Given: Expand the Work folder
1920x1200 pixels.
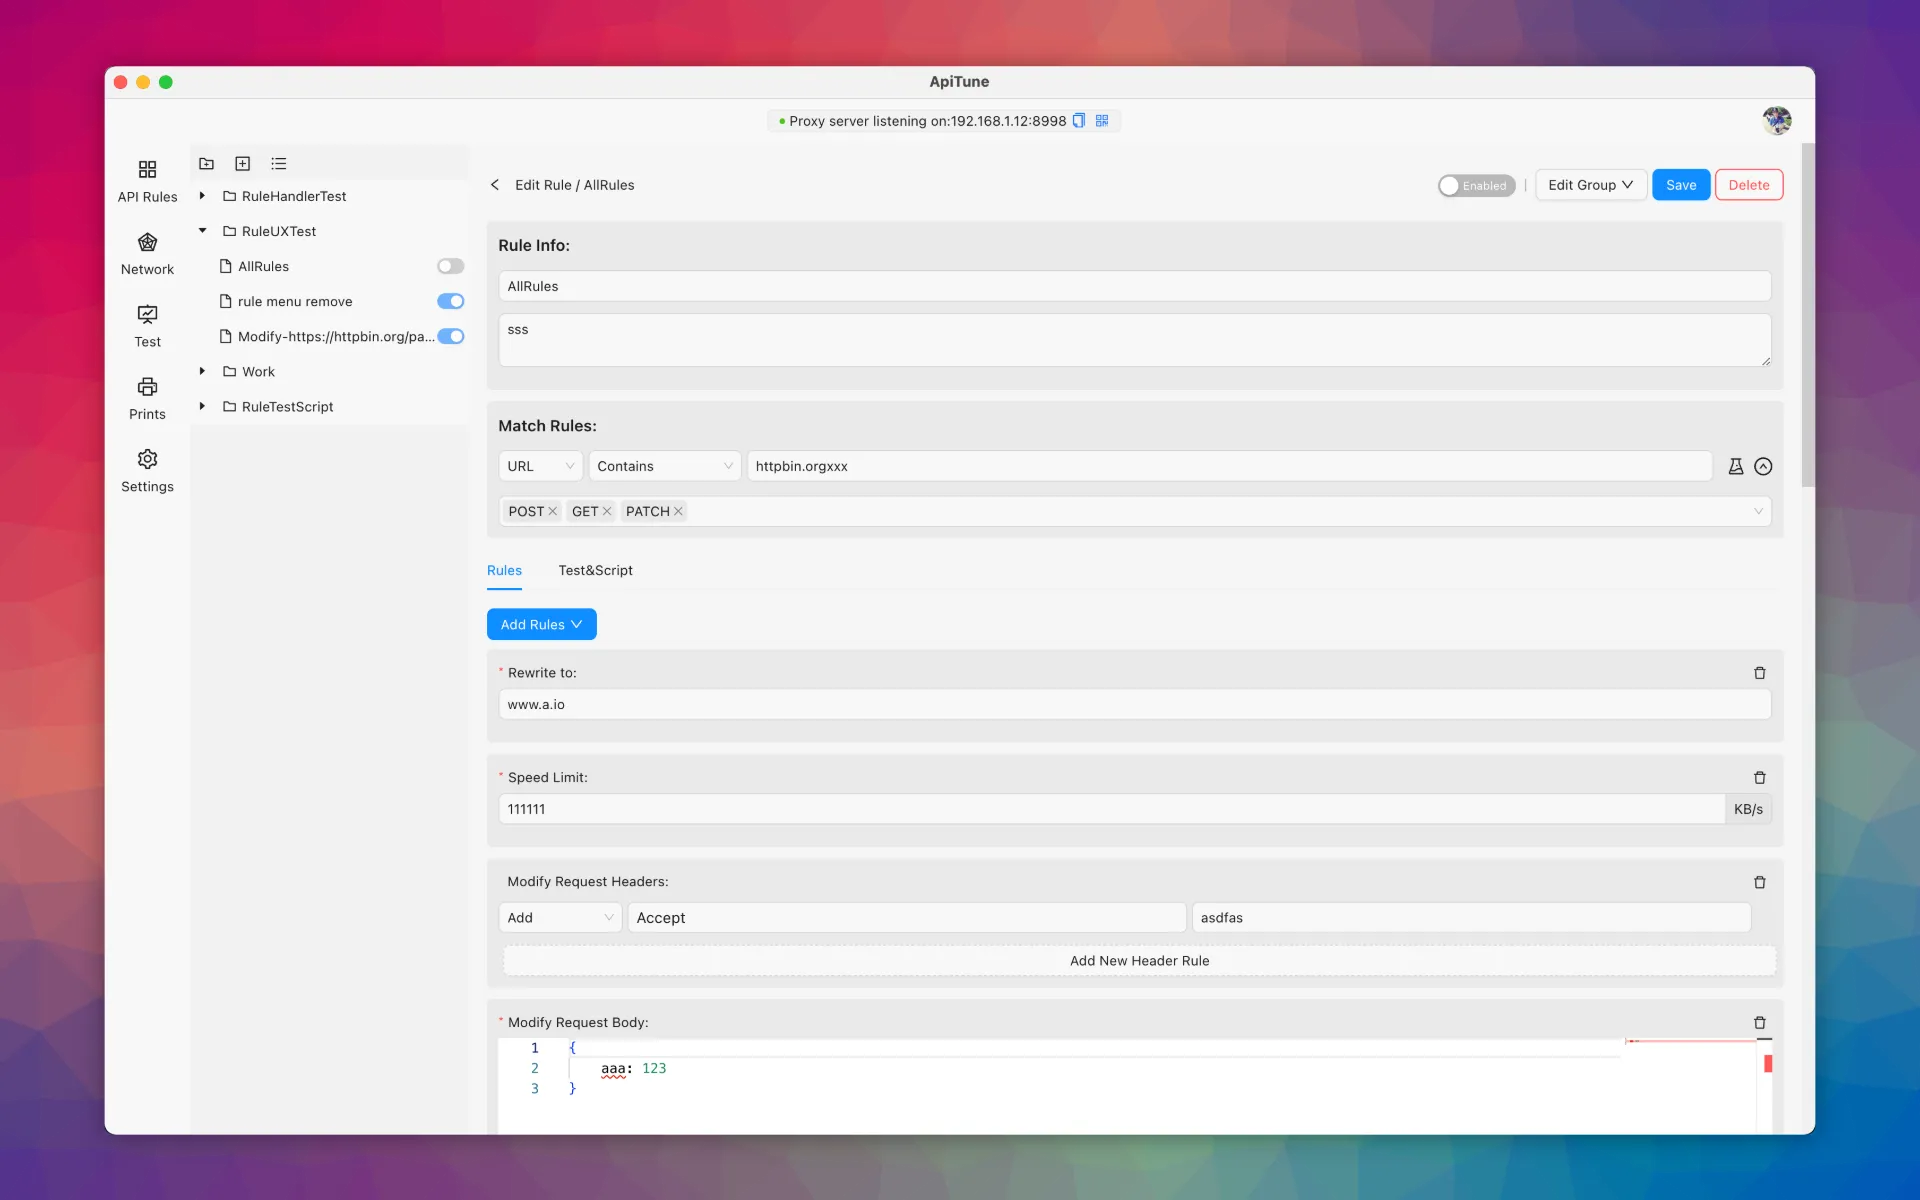Looking at the screenshot, I should [202, 371].
